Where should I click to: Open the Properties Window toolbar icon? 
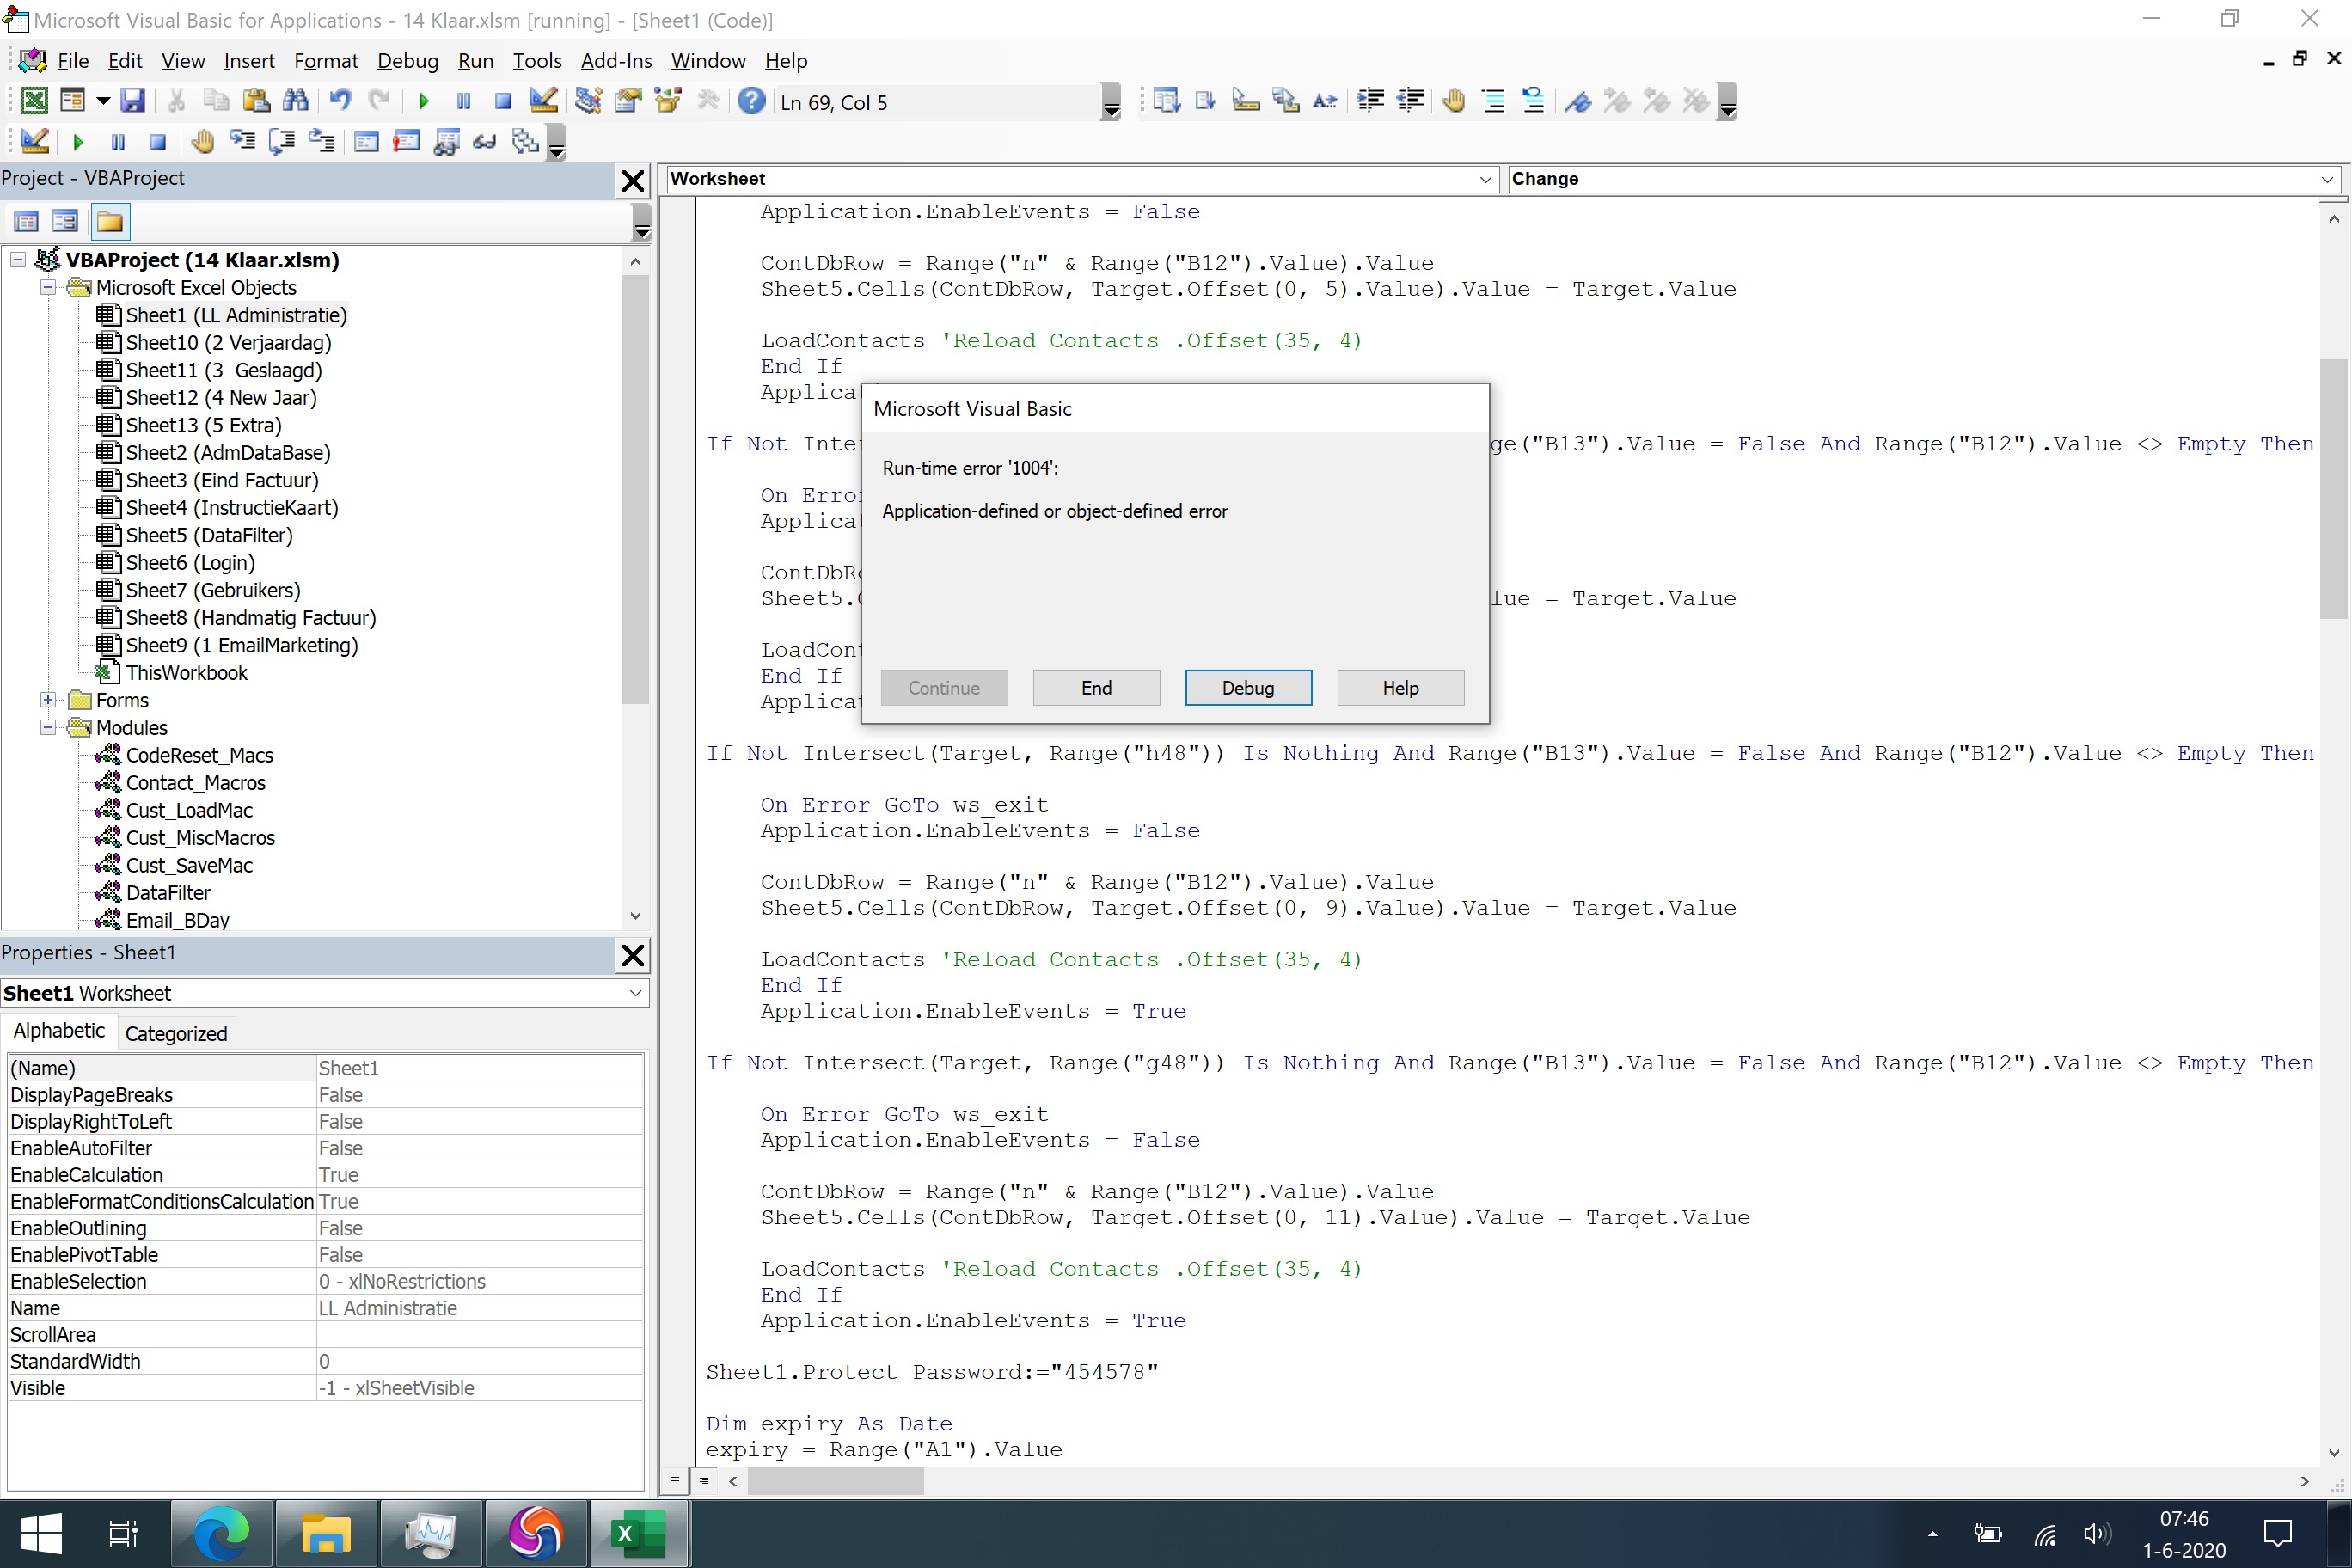point(628,101)
